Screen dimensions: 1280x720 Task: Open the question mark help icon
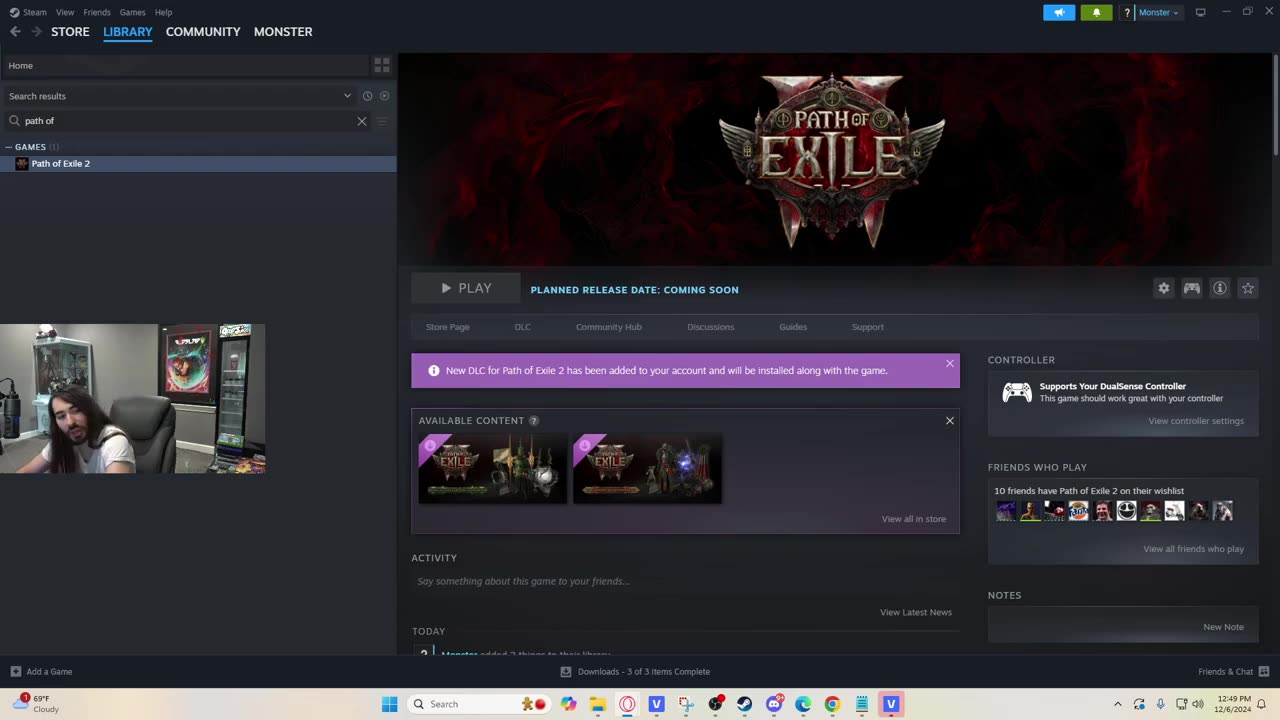tap(1127, 12)
